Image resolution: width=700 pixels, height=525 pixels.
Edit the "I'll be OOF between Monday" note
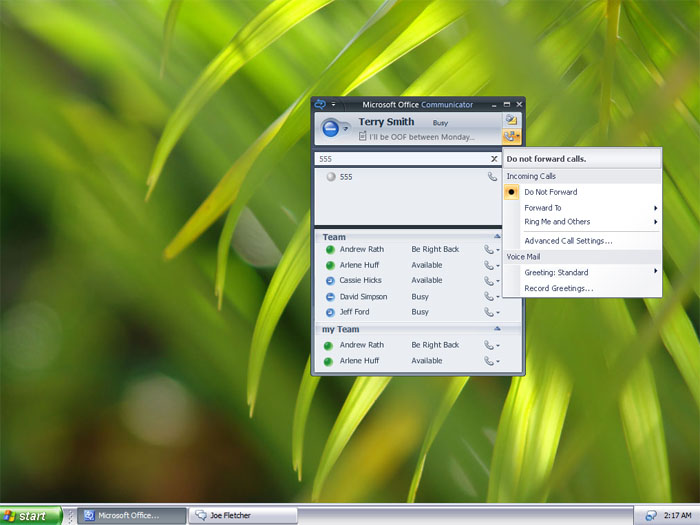tap(421, 137)
